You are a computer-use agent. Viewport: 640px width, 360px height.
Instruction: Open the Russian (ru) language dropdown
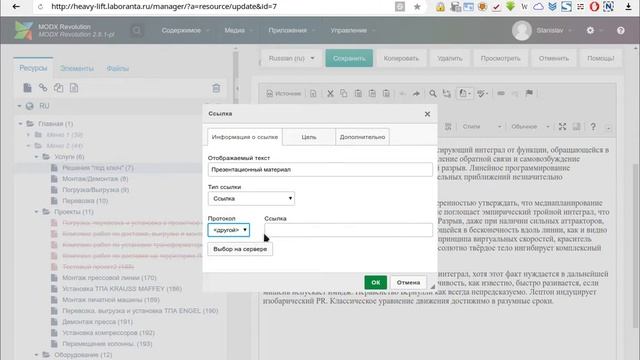click(291, 58)
